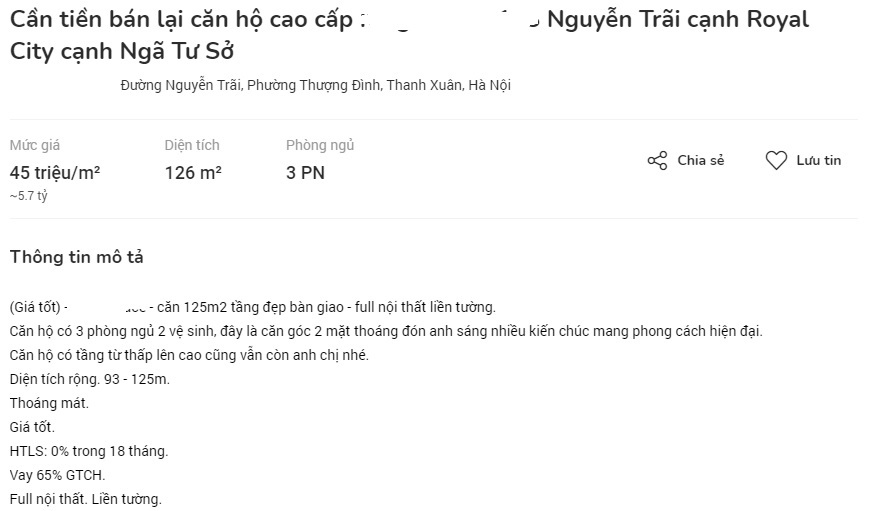The height and width of the screenshot is (511, 885).
Task: Open the Đường Nguyễn Trãi address line
Action: 315,86
